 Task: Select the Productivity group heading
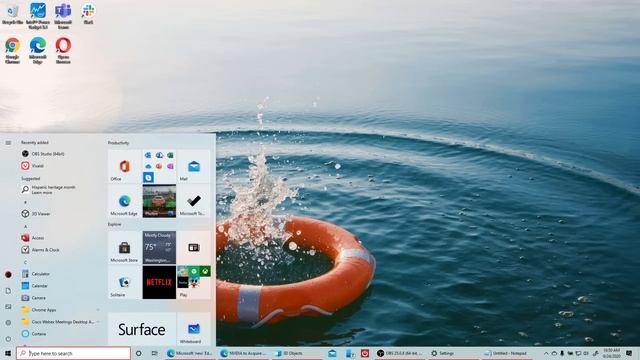118,143
